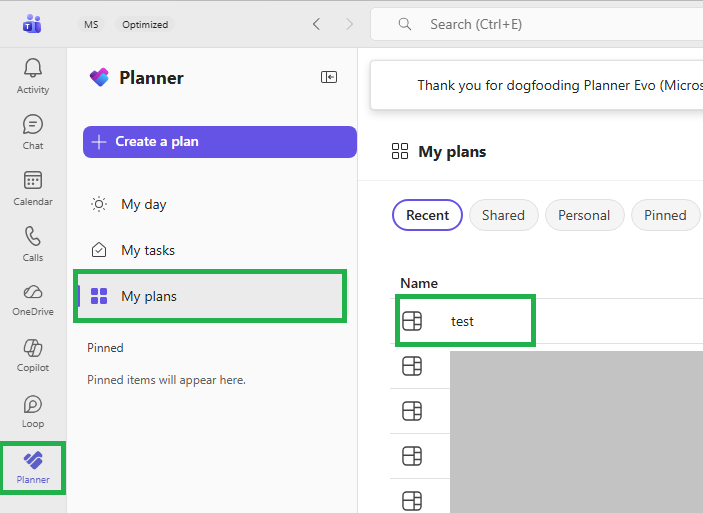Click the dogfooding Planner Evo banner

pyautogui.click(x=537, y=85)
